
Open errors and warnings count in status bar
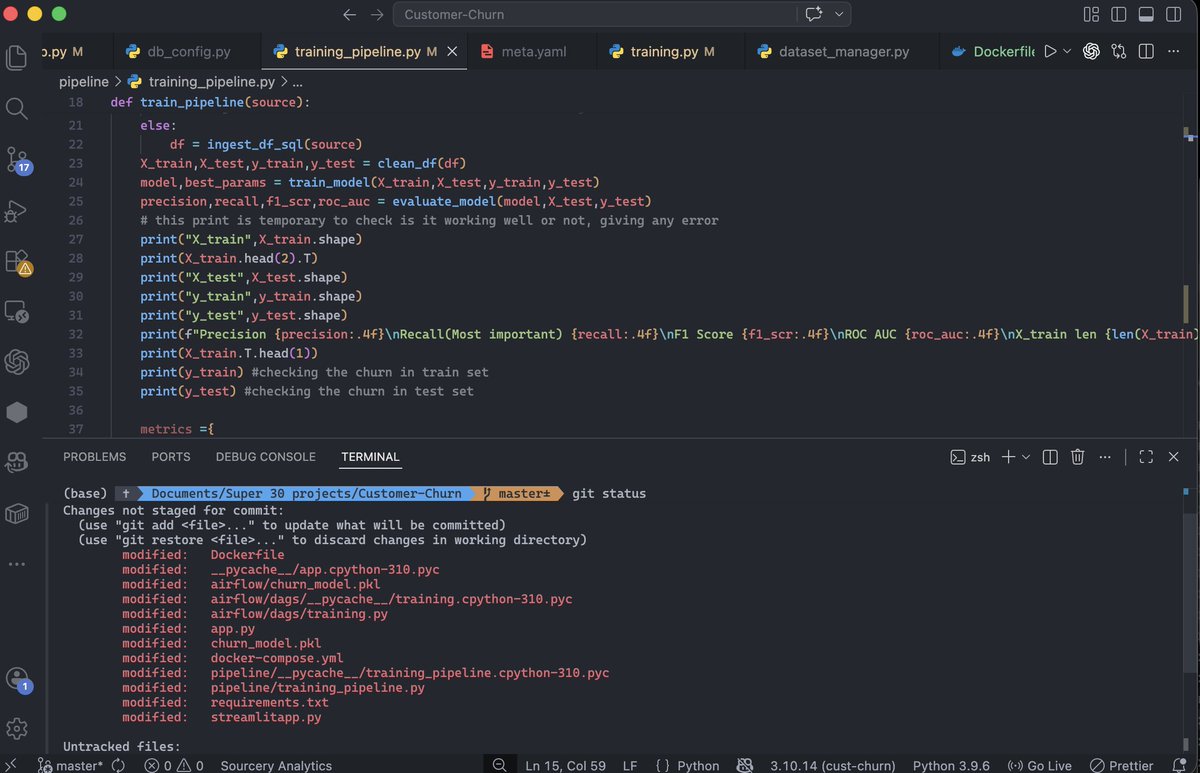click(x=175, y=765)
